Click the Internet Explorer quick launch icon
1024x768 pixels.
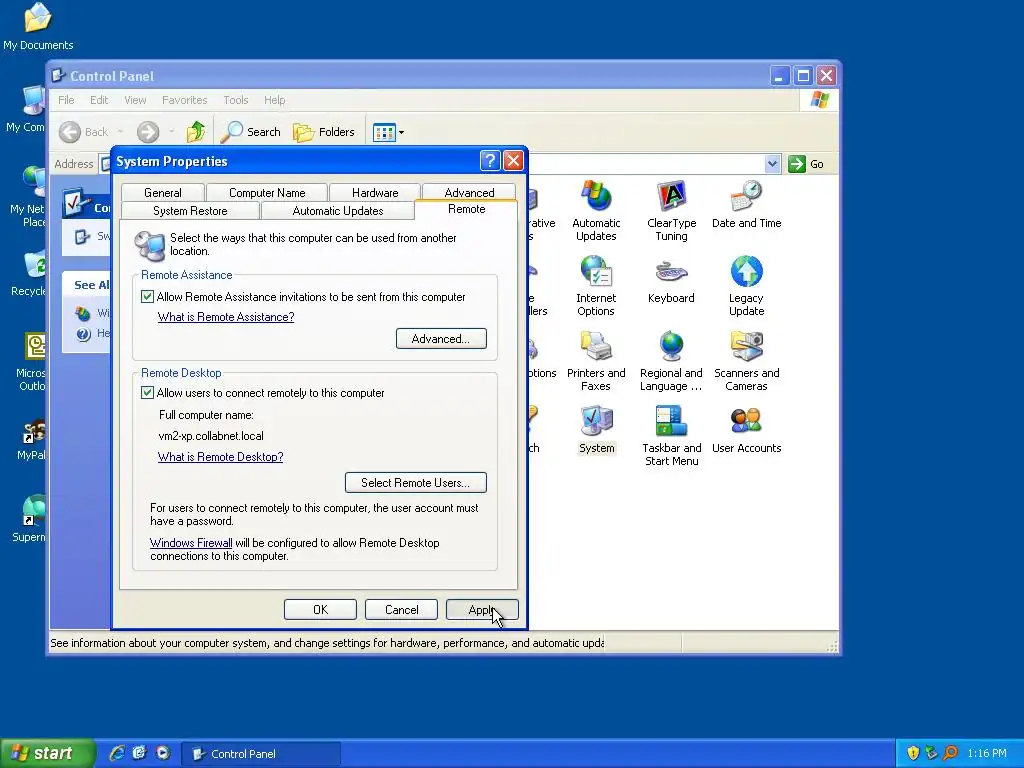117,753
